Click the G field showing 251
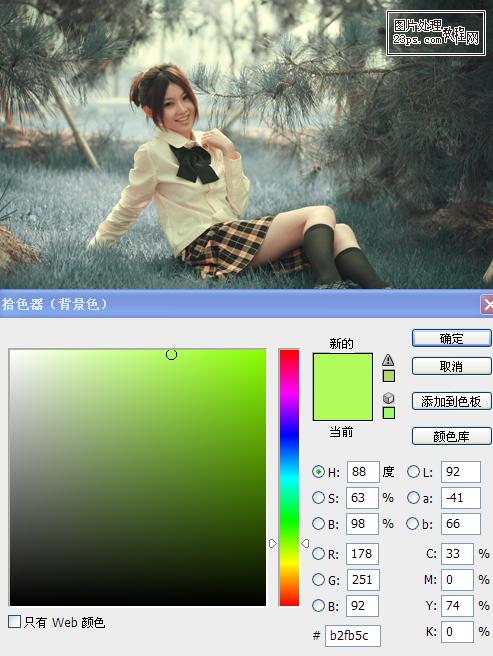The height and width of the screenshot is (656, 493). pyautogui.click(x=362, y=580)
